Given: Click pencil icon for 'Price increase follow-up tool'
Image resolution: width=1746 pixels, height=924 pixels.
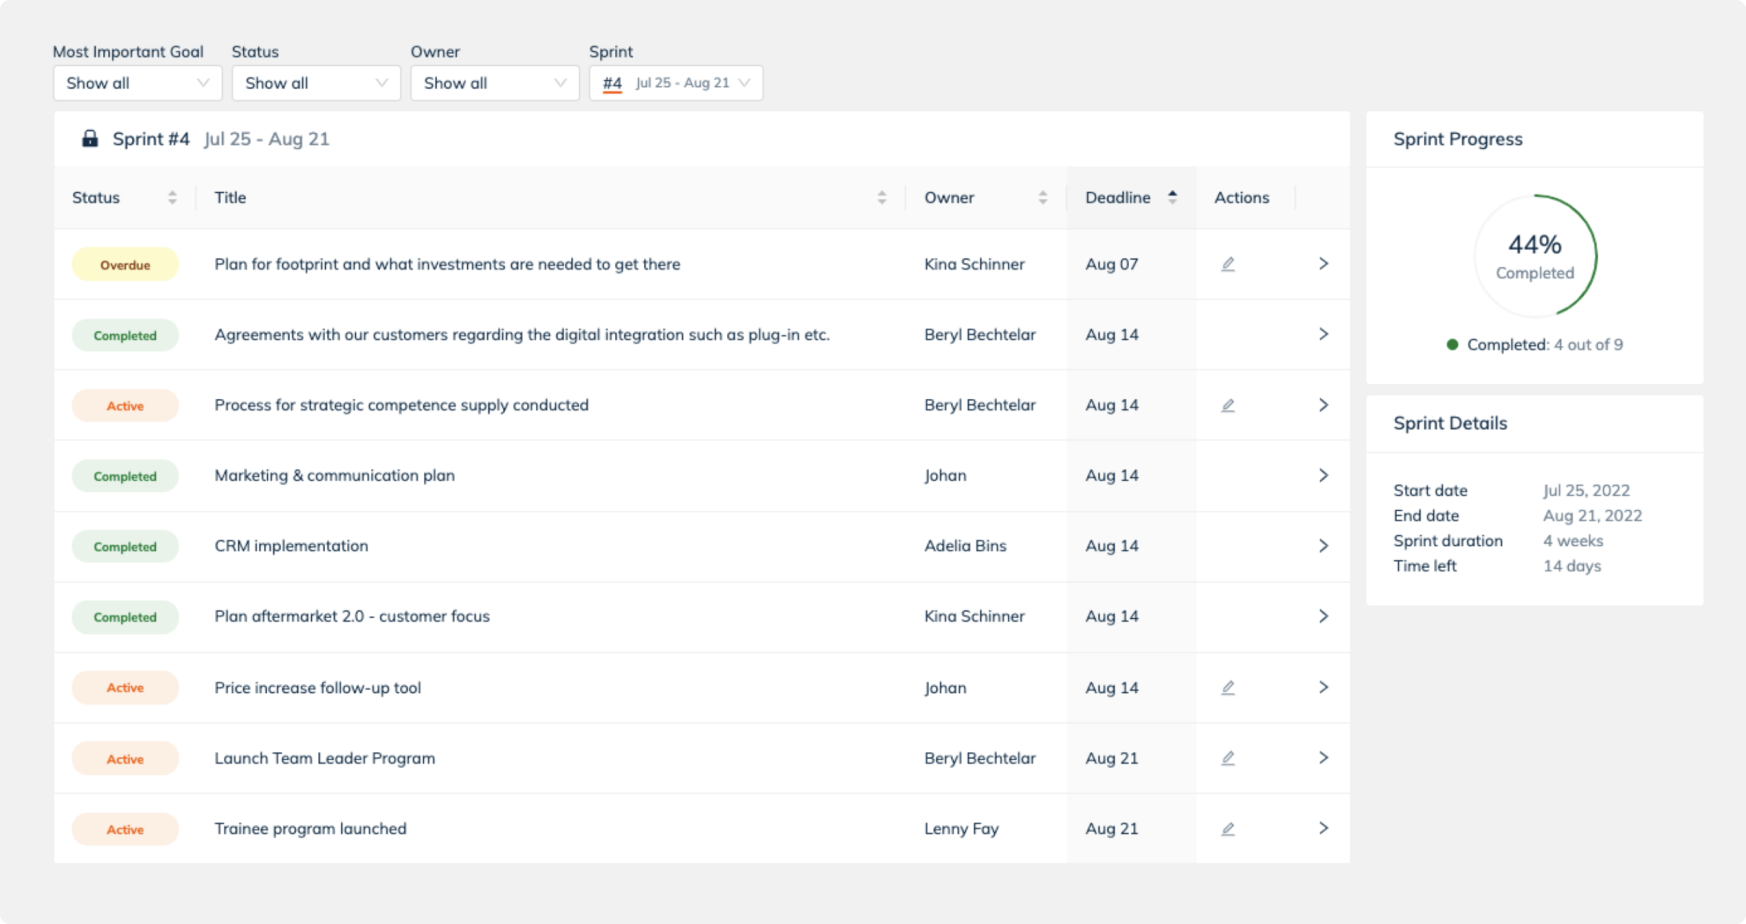Looking at the screenshot, I should point(1228,687).
